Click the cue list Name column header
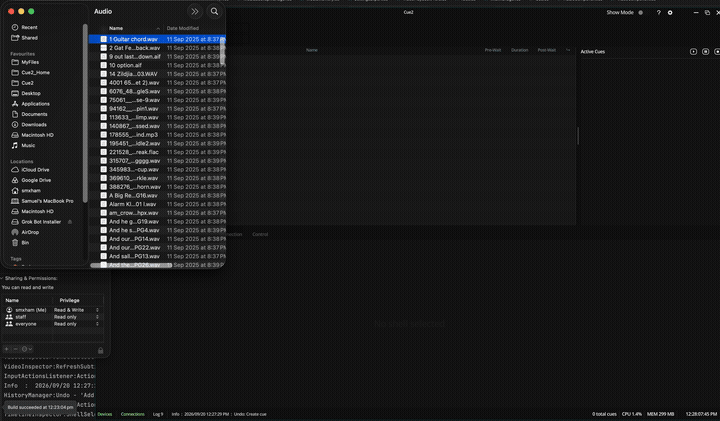The image size is (720, 421). pyautogui.click(x=312, y=50)
